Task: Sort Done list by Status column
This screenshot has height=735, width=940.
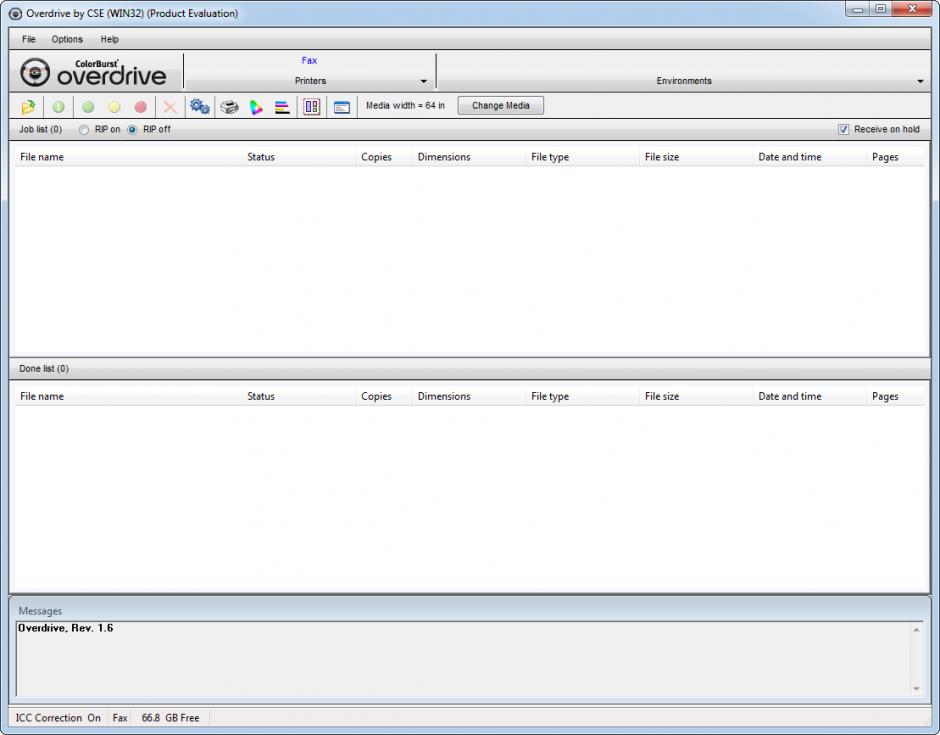Action: click(299, 396)
